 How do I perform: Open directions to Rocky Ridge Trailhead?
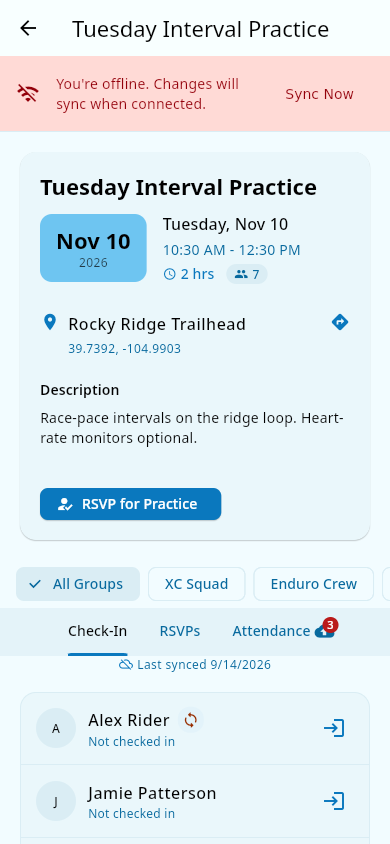click(x=340, y=322)
